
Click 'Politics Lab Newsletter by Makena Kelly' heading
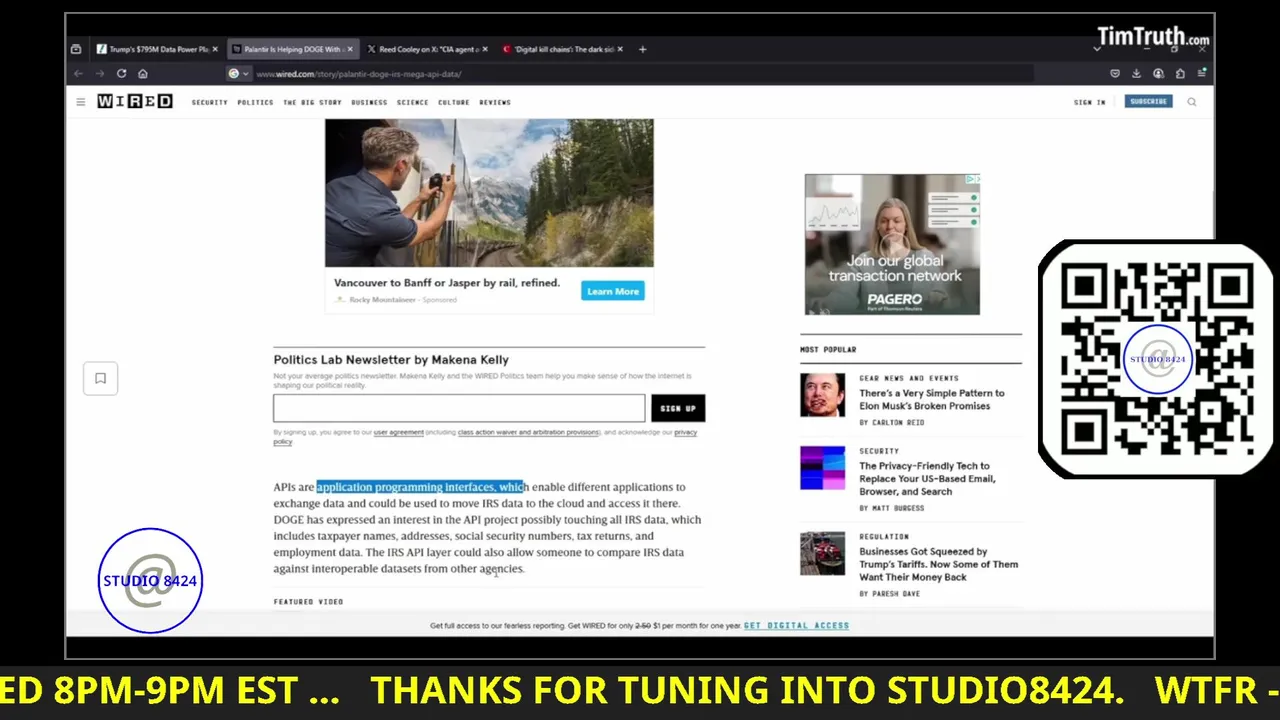click(391, 359)
